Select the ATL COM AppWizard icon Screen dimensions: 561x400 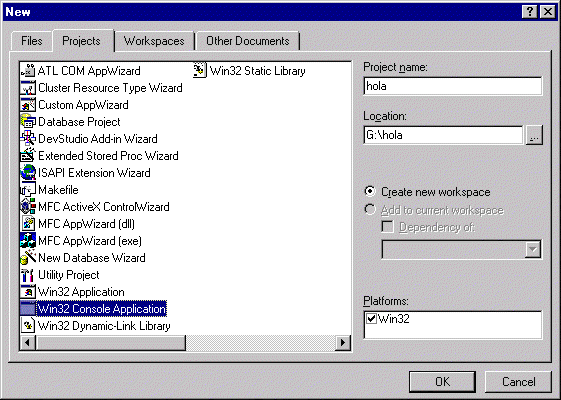(x=28, y=70)
